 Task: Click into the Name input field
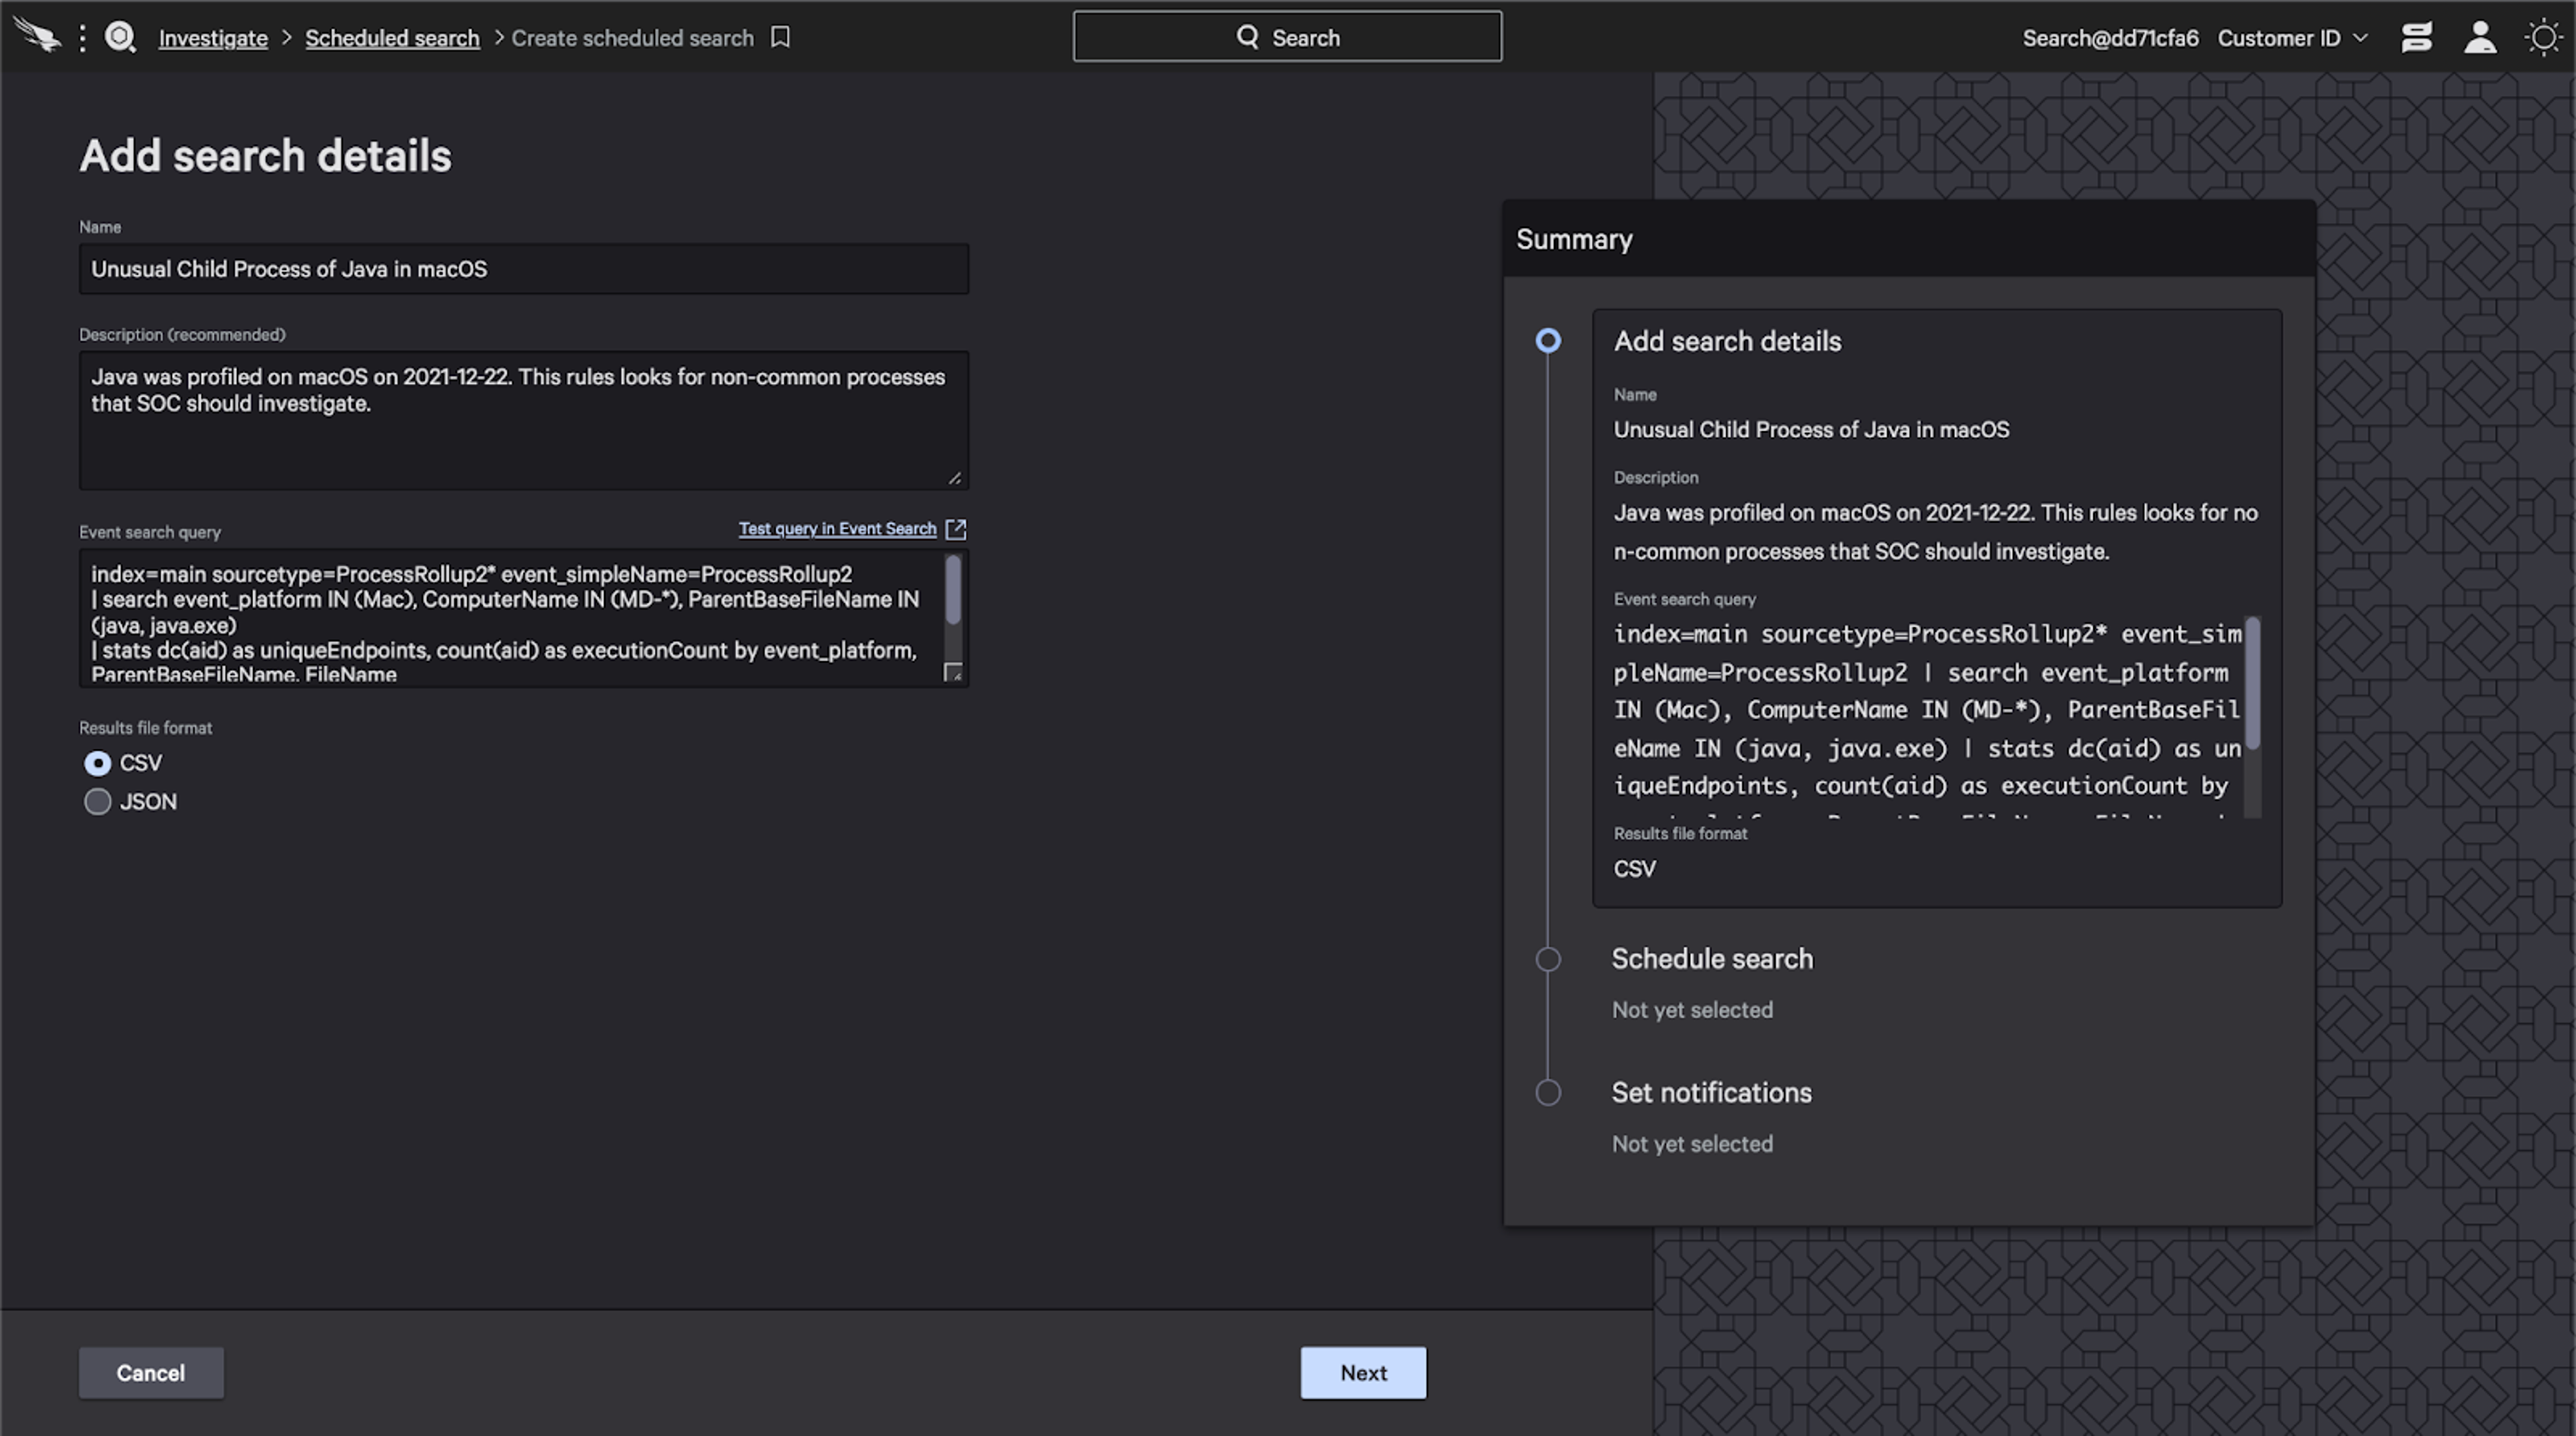(524, 269)
